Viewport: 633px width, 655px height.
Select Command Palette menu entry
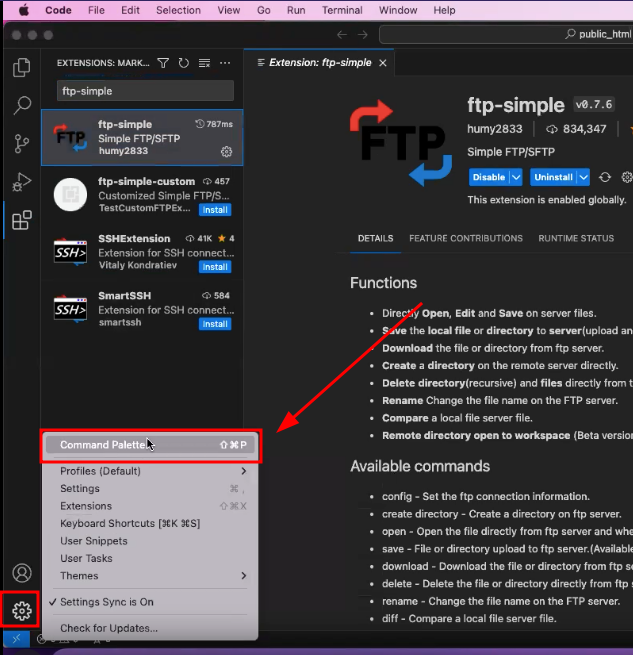pyautogui.click(x=152, y=445)
